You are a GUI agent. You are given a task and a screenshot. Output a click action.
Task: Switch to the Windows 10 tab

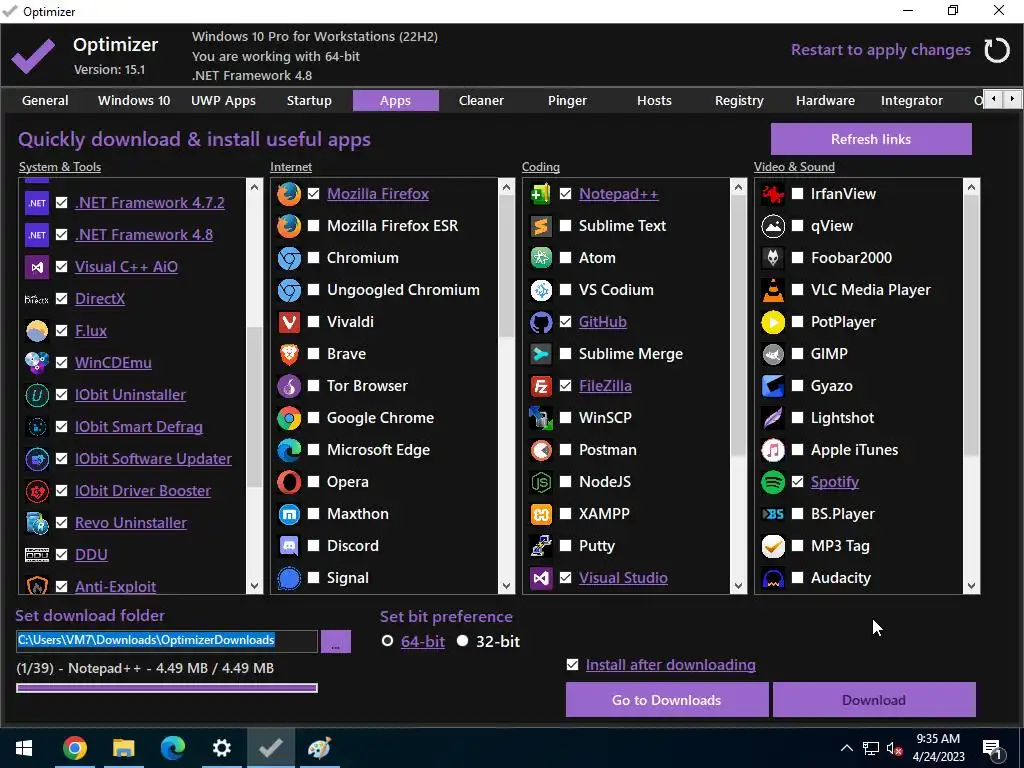pyautogui.click(x=134, y=101)
